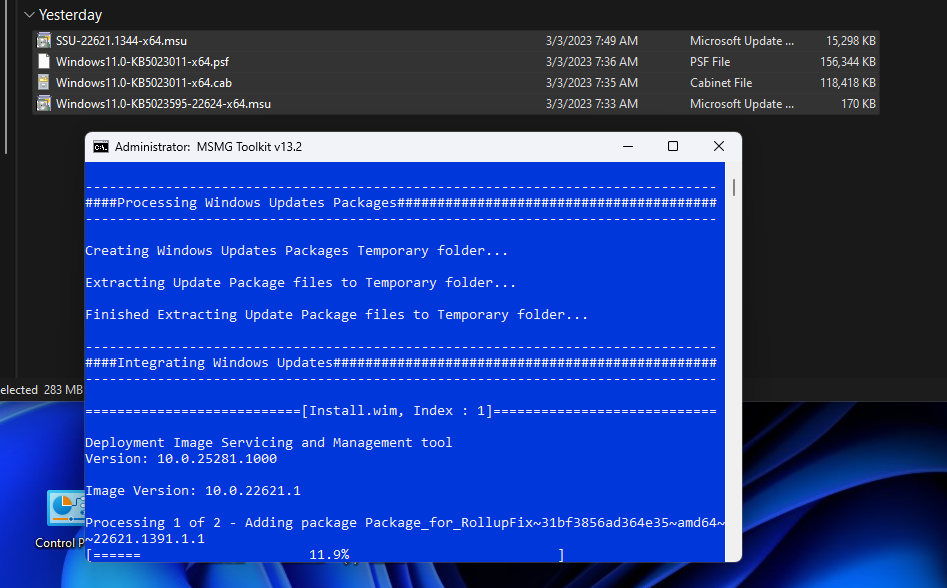947x588 pixels.
Task: Click the PSF File type cell
Action: click(710, 62)
